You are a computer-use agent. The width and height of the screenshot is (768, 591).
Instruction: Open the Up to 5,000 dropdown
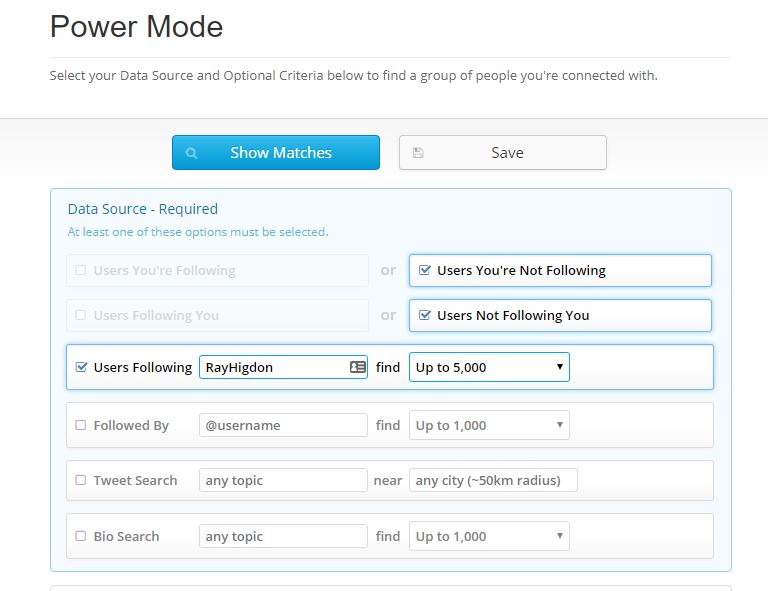(489, 367)
